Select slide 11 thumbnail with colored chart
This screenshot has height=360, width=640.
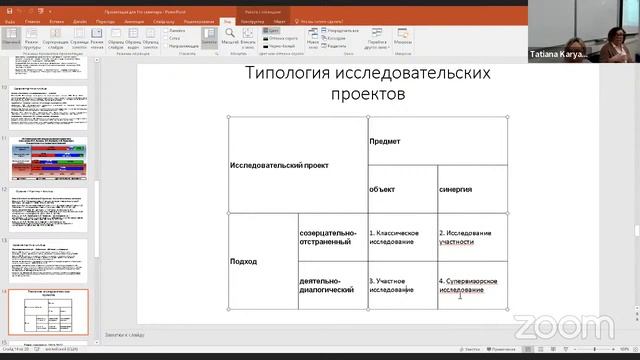click(x=48, y=159)
